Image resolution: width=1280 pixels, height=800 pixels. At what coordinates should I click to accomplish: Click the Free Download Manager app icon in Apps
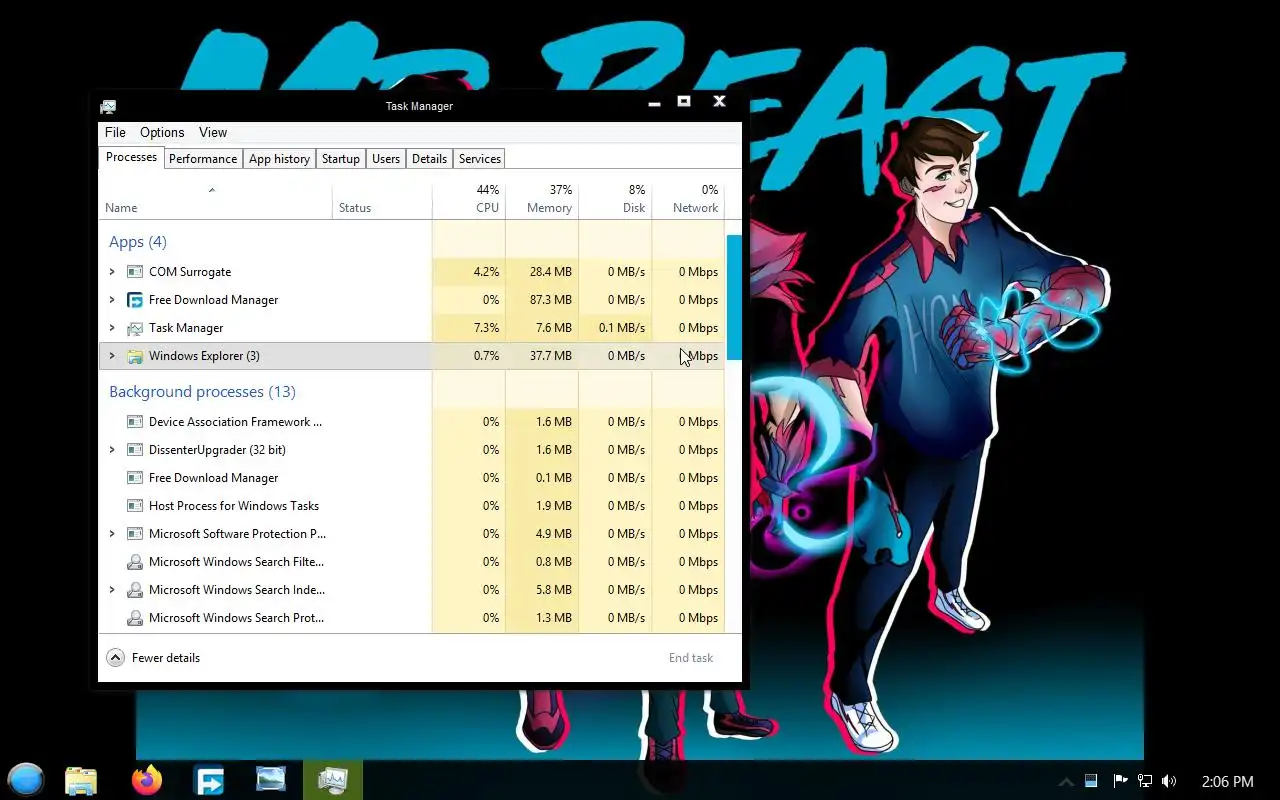tap(135, 300)
